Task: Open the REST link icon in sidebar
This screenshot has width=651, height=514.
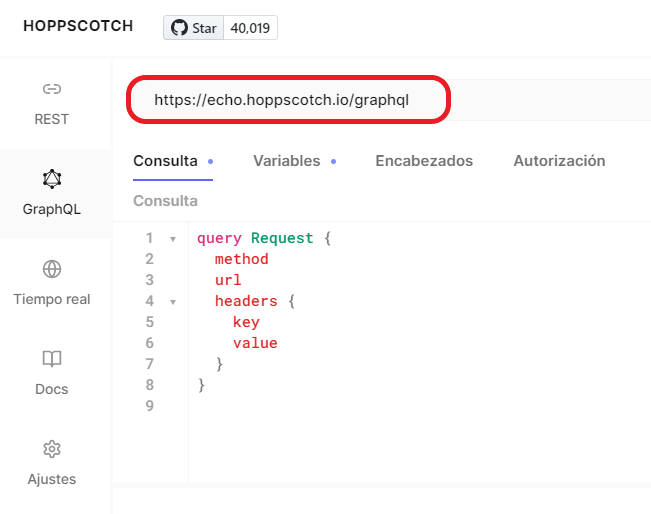Action: coord(52,89)
